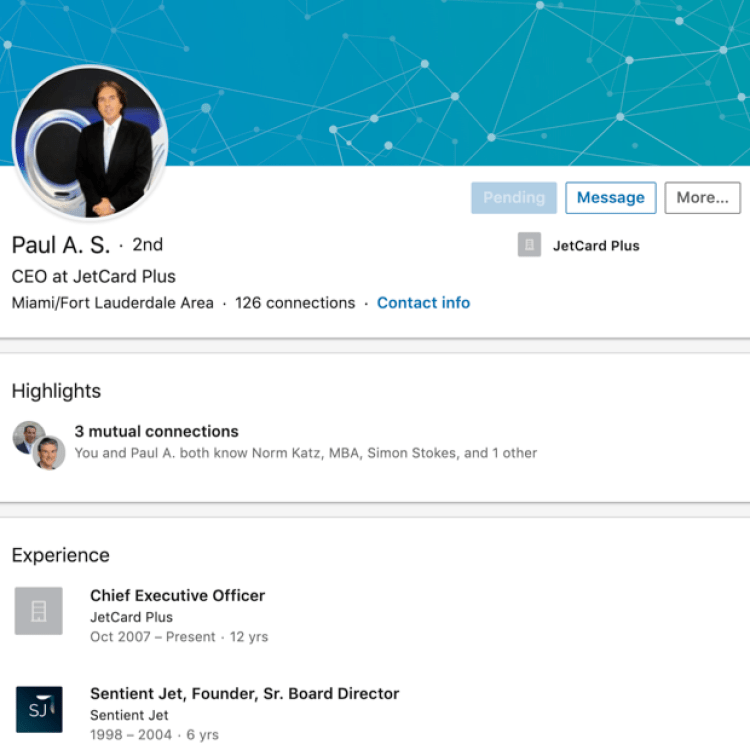Expand the More... options menu
This screenshot has width=750, height=756.
(x=702, y=198)
